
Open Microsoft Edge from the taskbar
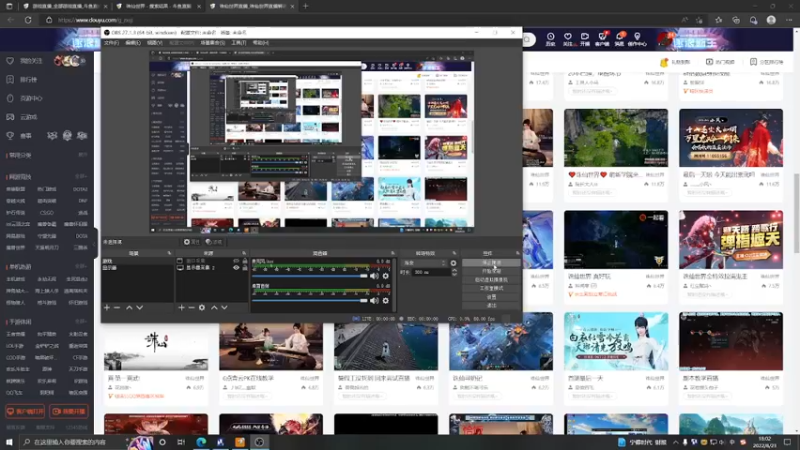coord(201,442)
